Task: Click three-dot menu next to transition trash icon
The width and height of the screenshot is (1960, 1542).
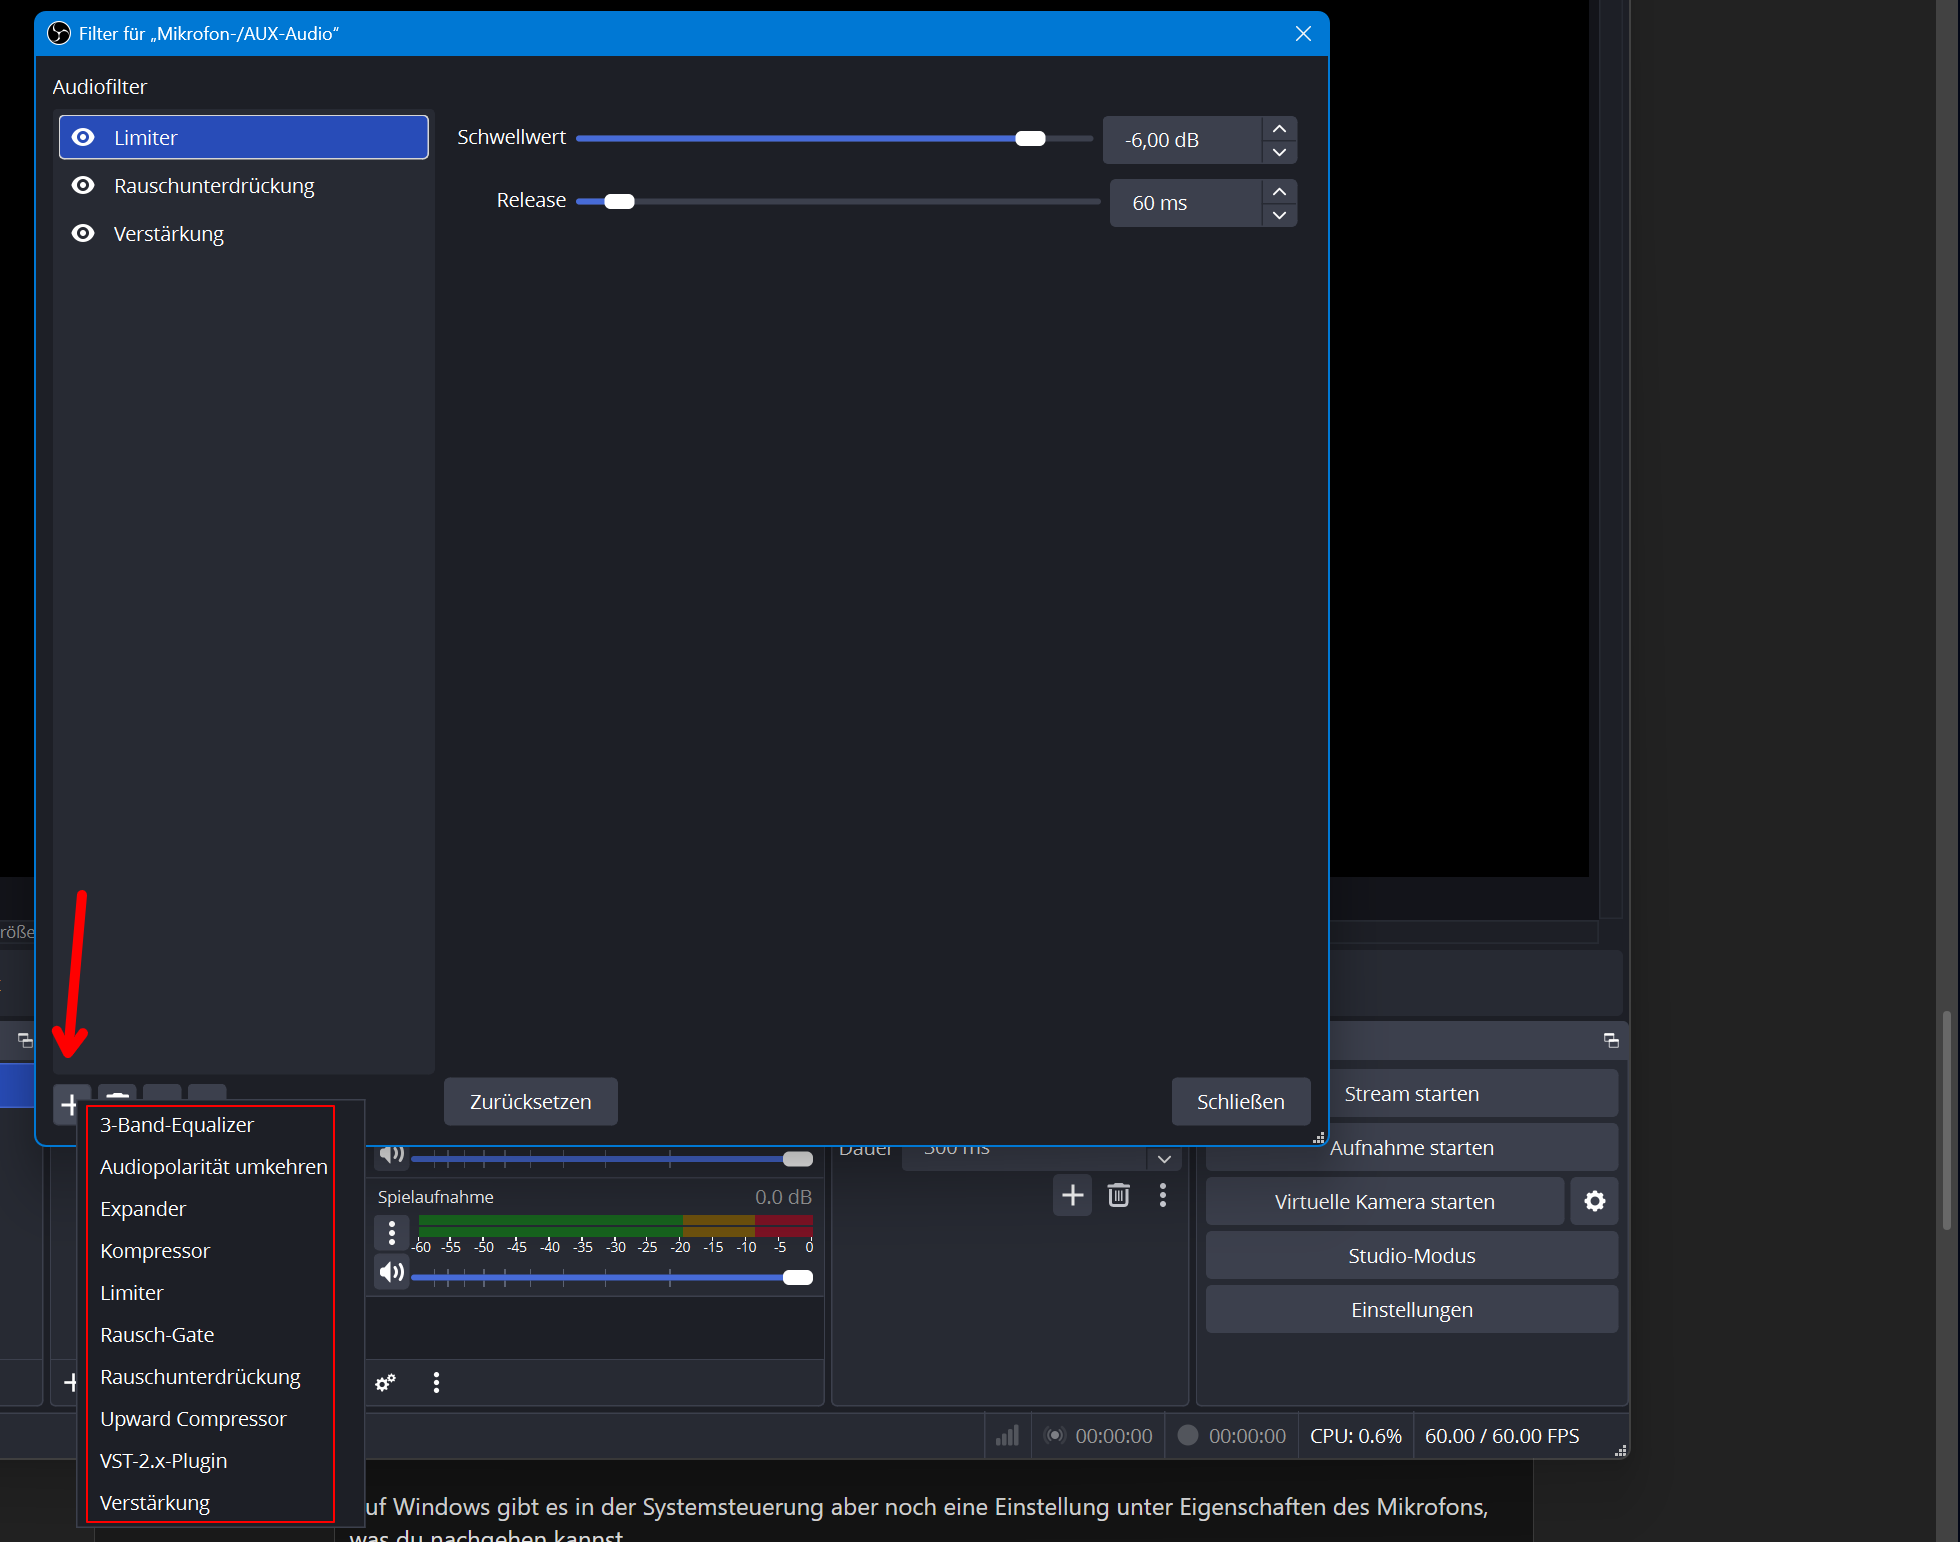Action: pyautogui.click(x=1162, y=1195)
